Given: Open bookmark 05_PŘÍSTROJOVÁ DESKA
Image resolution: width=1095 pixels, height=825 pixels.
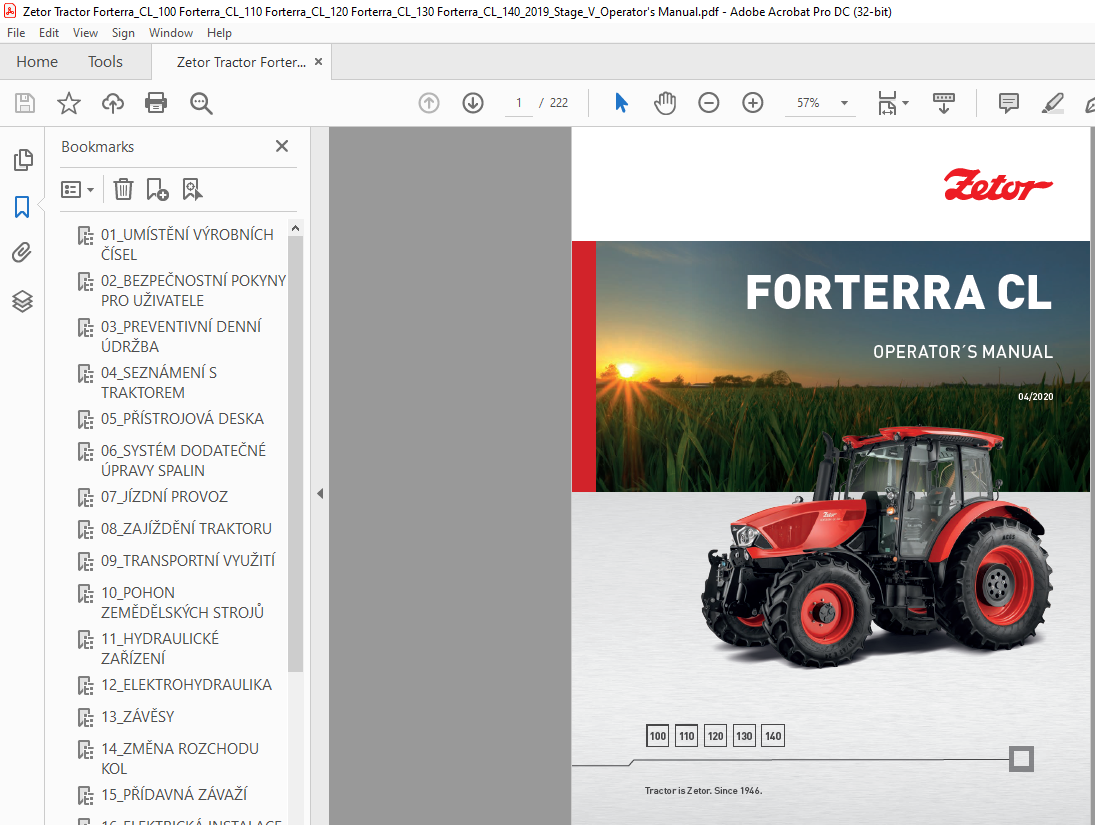Looking at the screenshot, I should tap(183, 419).
